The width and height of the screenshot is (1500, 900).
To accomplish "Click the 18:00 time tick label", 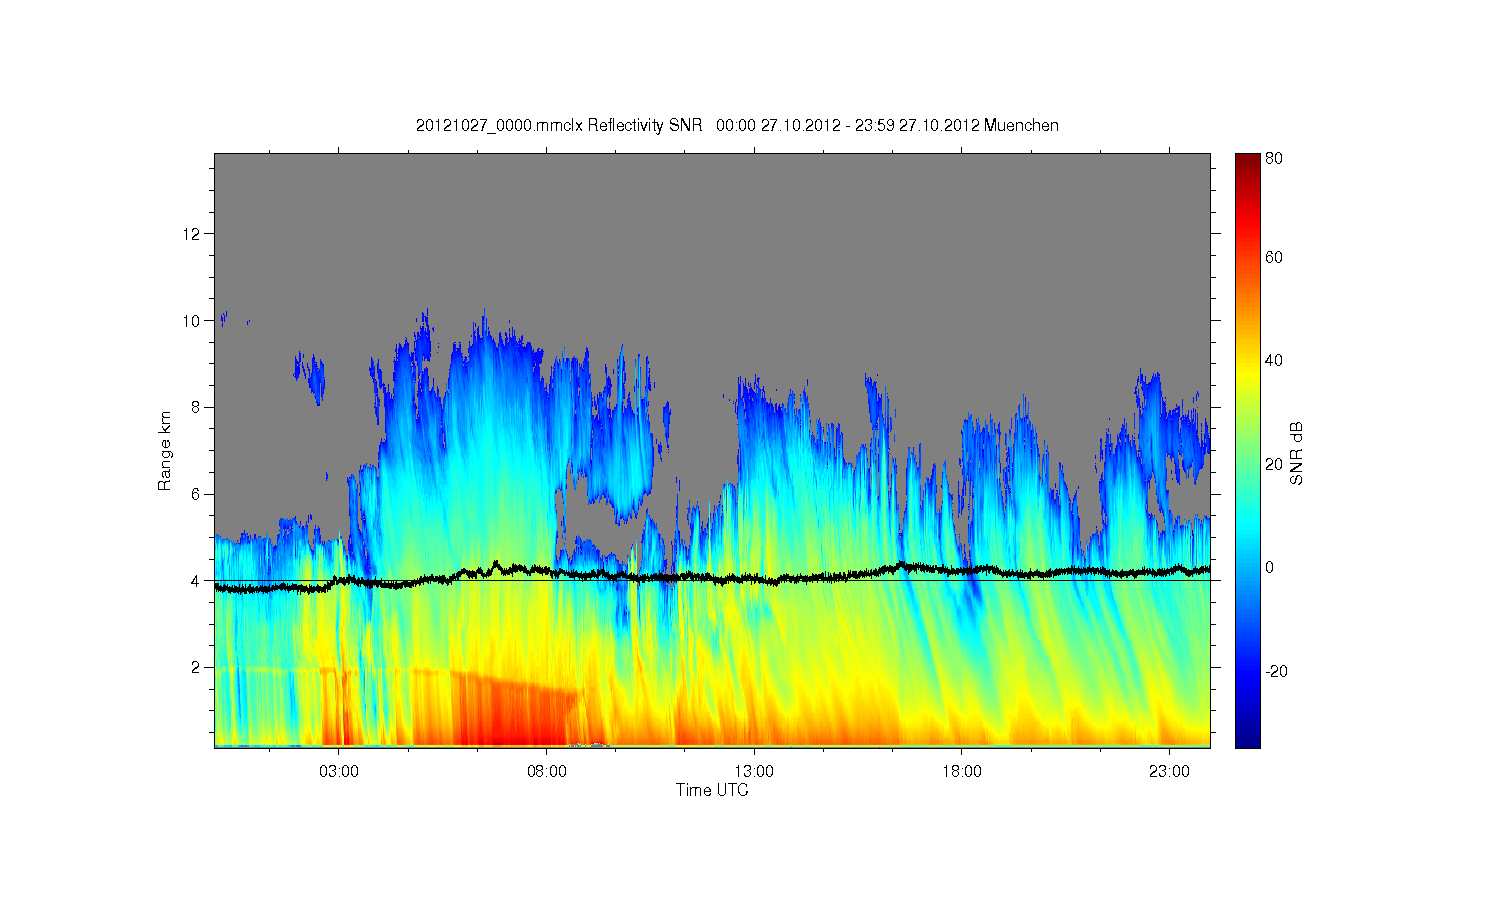I will (x=961, y=772).
